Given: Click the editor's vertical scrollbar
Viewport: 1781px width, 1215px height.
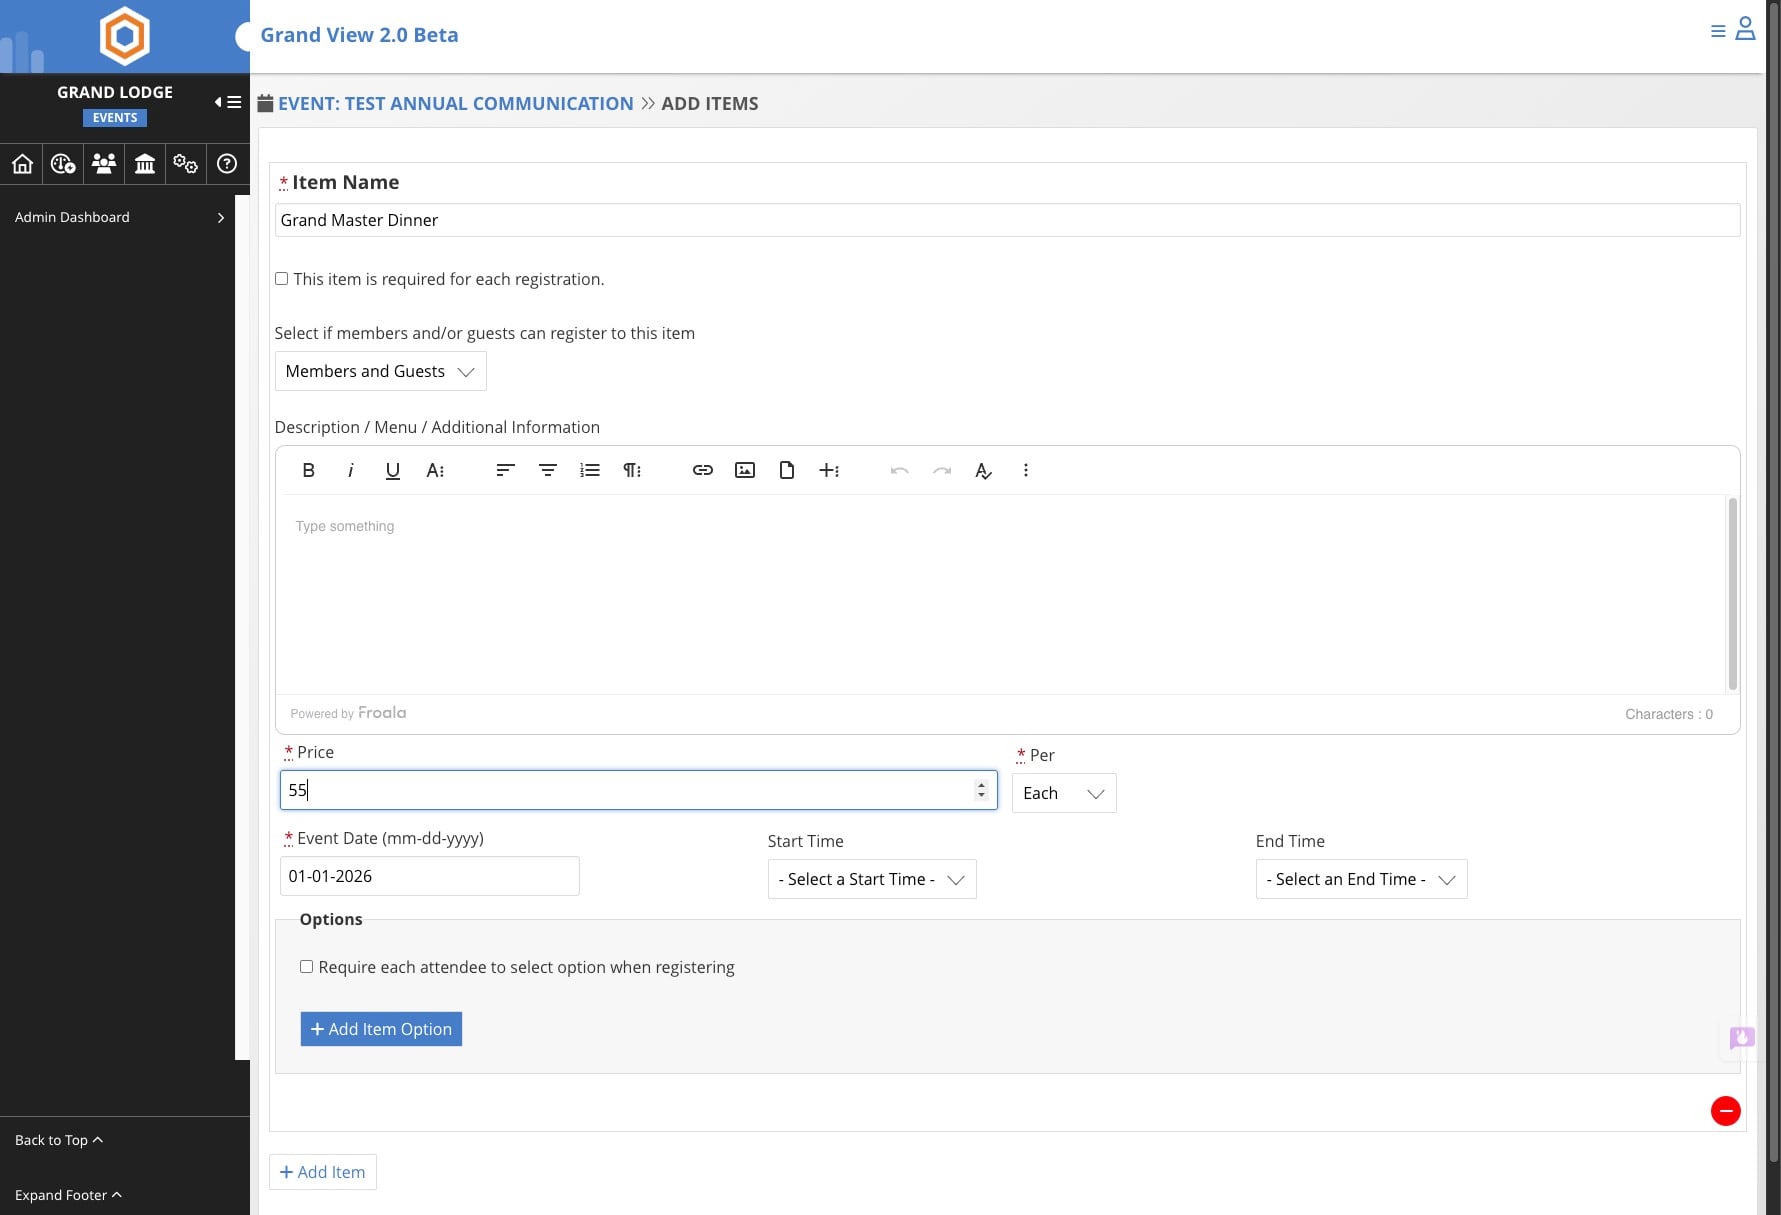Looking at the screenshot, I should [1732, 594].
